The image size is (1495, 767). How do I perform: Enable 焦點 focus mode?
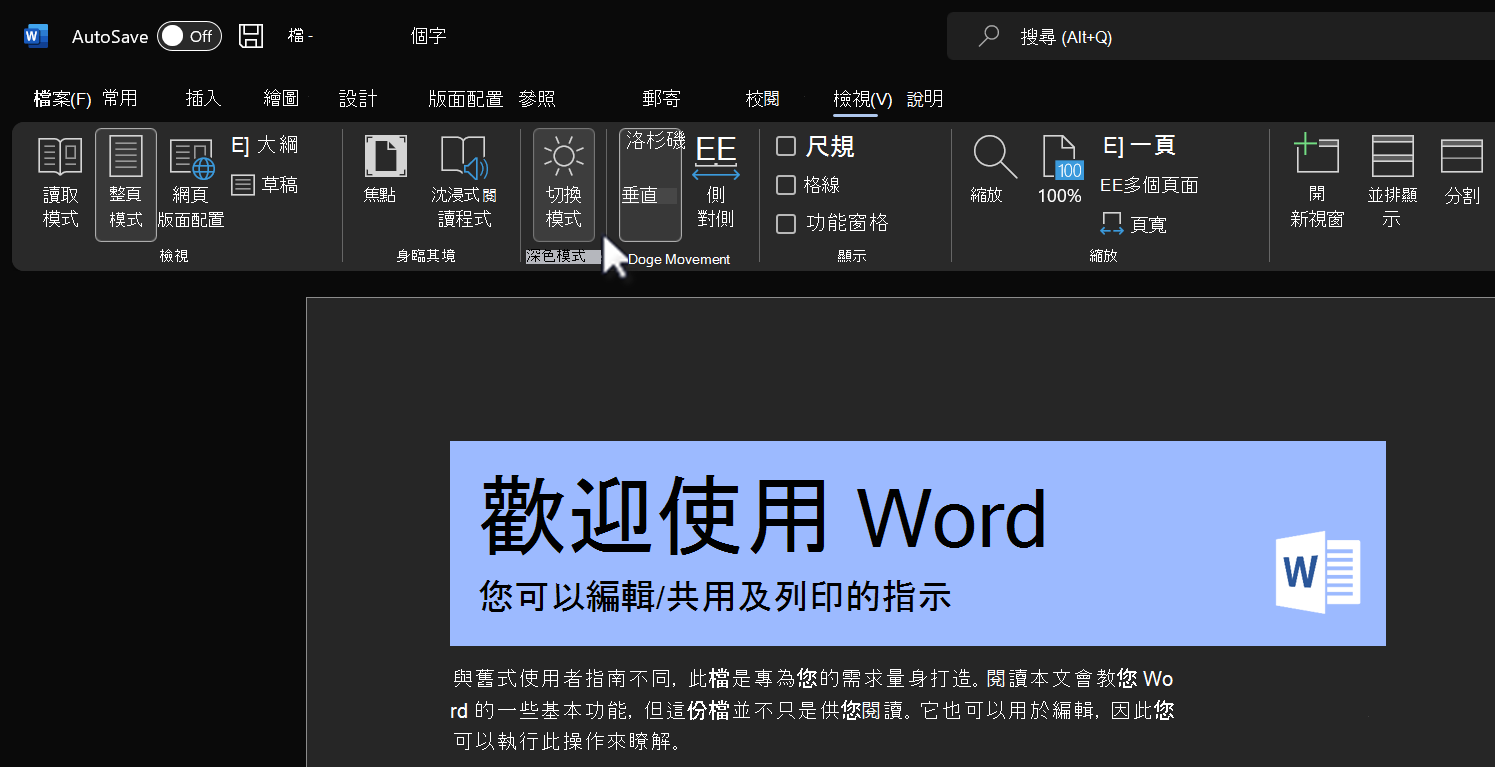tap(385, 170)
